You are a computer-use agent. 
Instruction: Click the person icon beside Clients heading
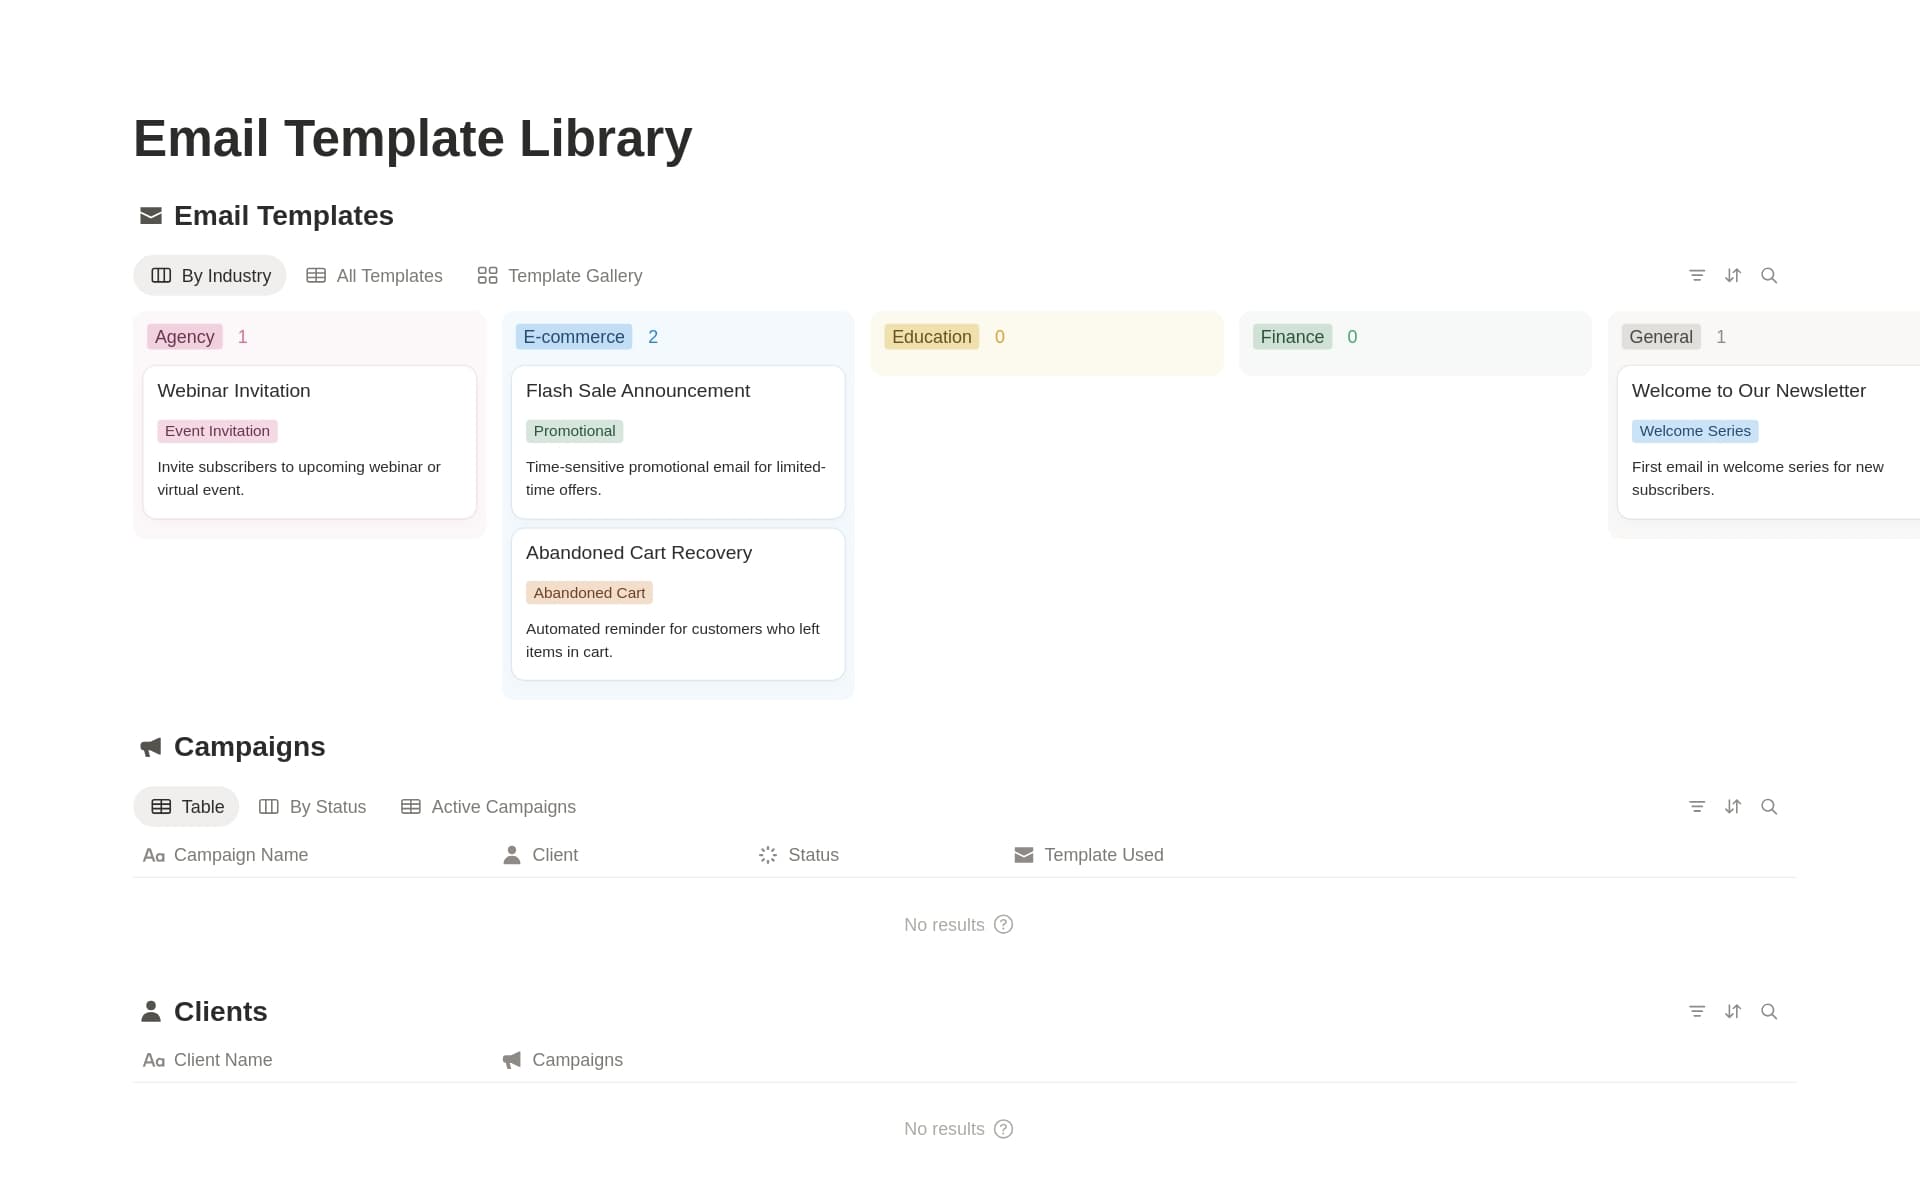tap(151, 1011)
